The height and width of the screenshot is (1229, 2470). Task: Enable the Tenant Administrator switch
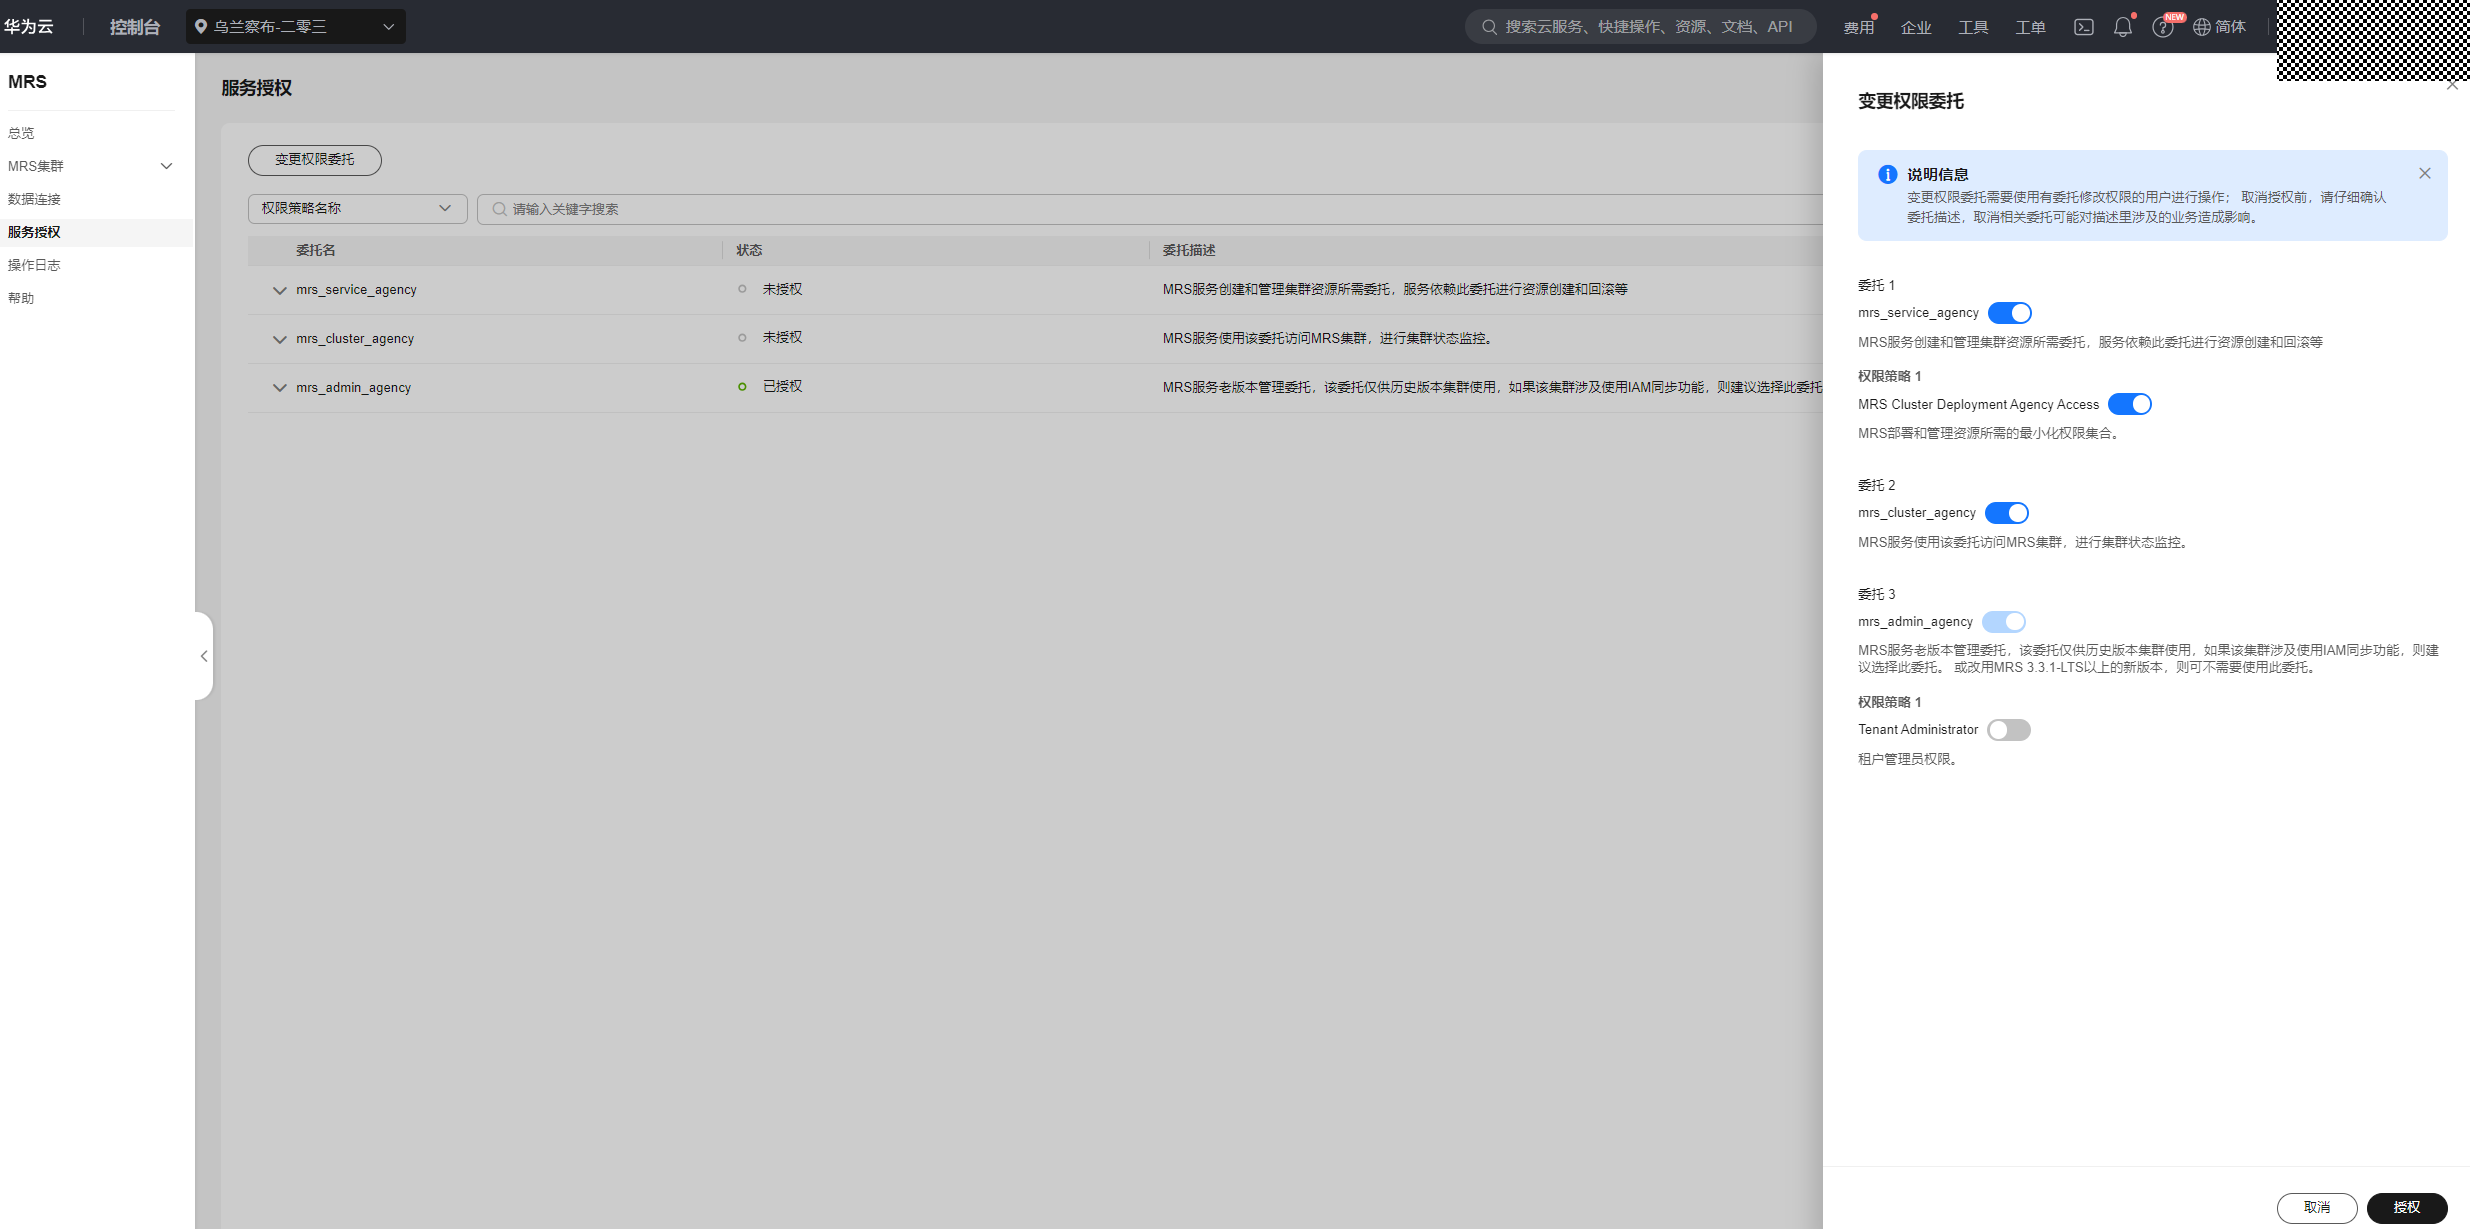2008,730
